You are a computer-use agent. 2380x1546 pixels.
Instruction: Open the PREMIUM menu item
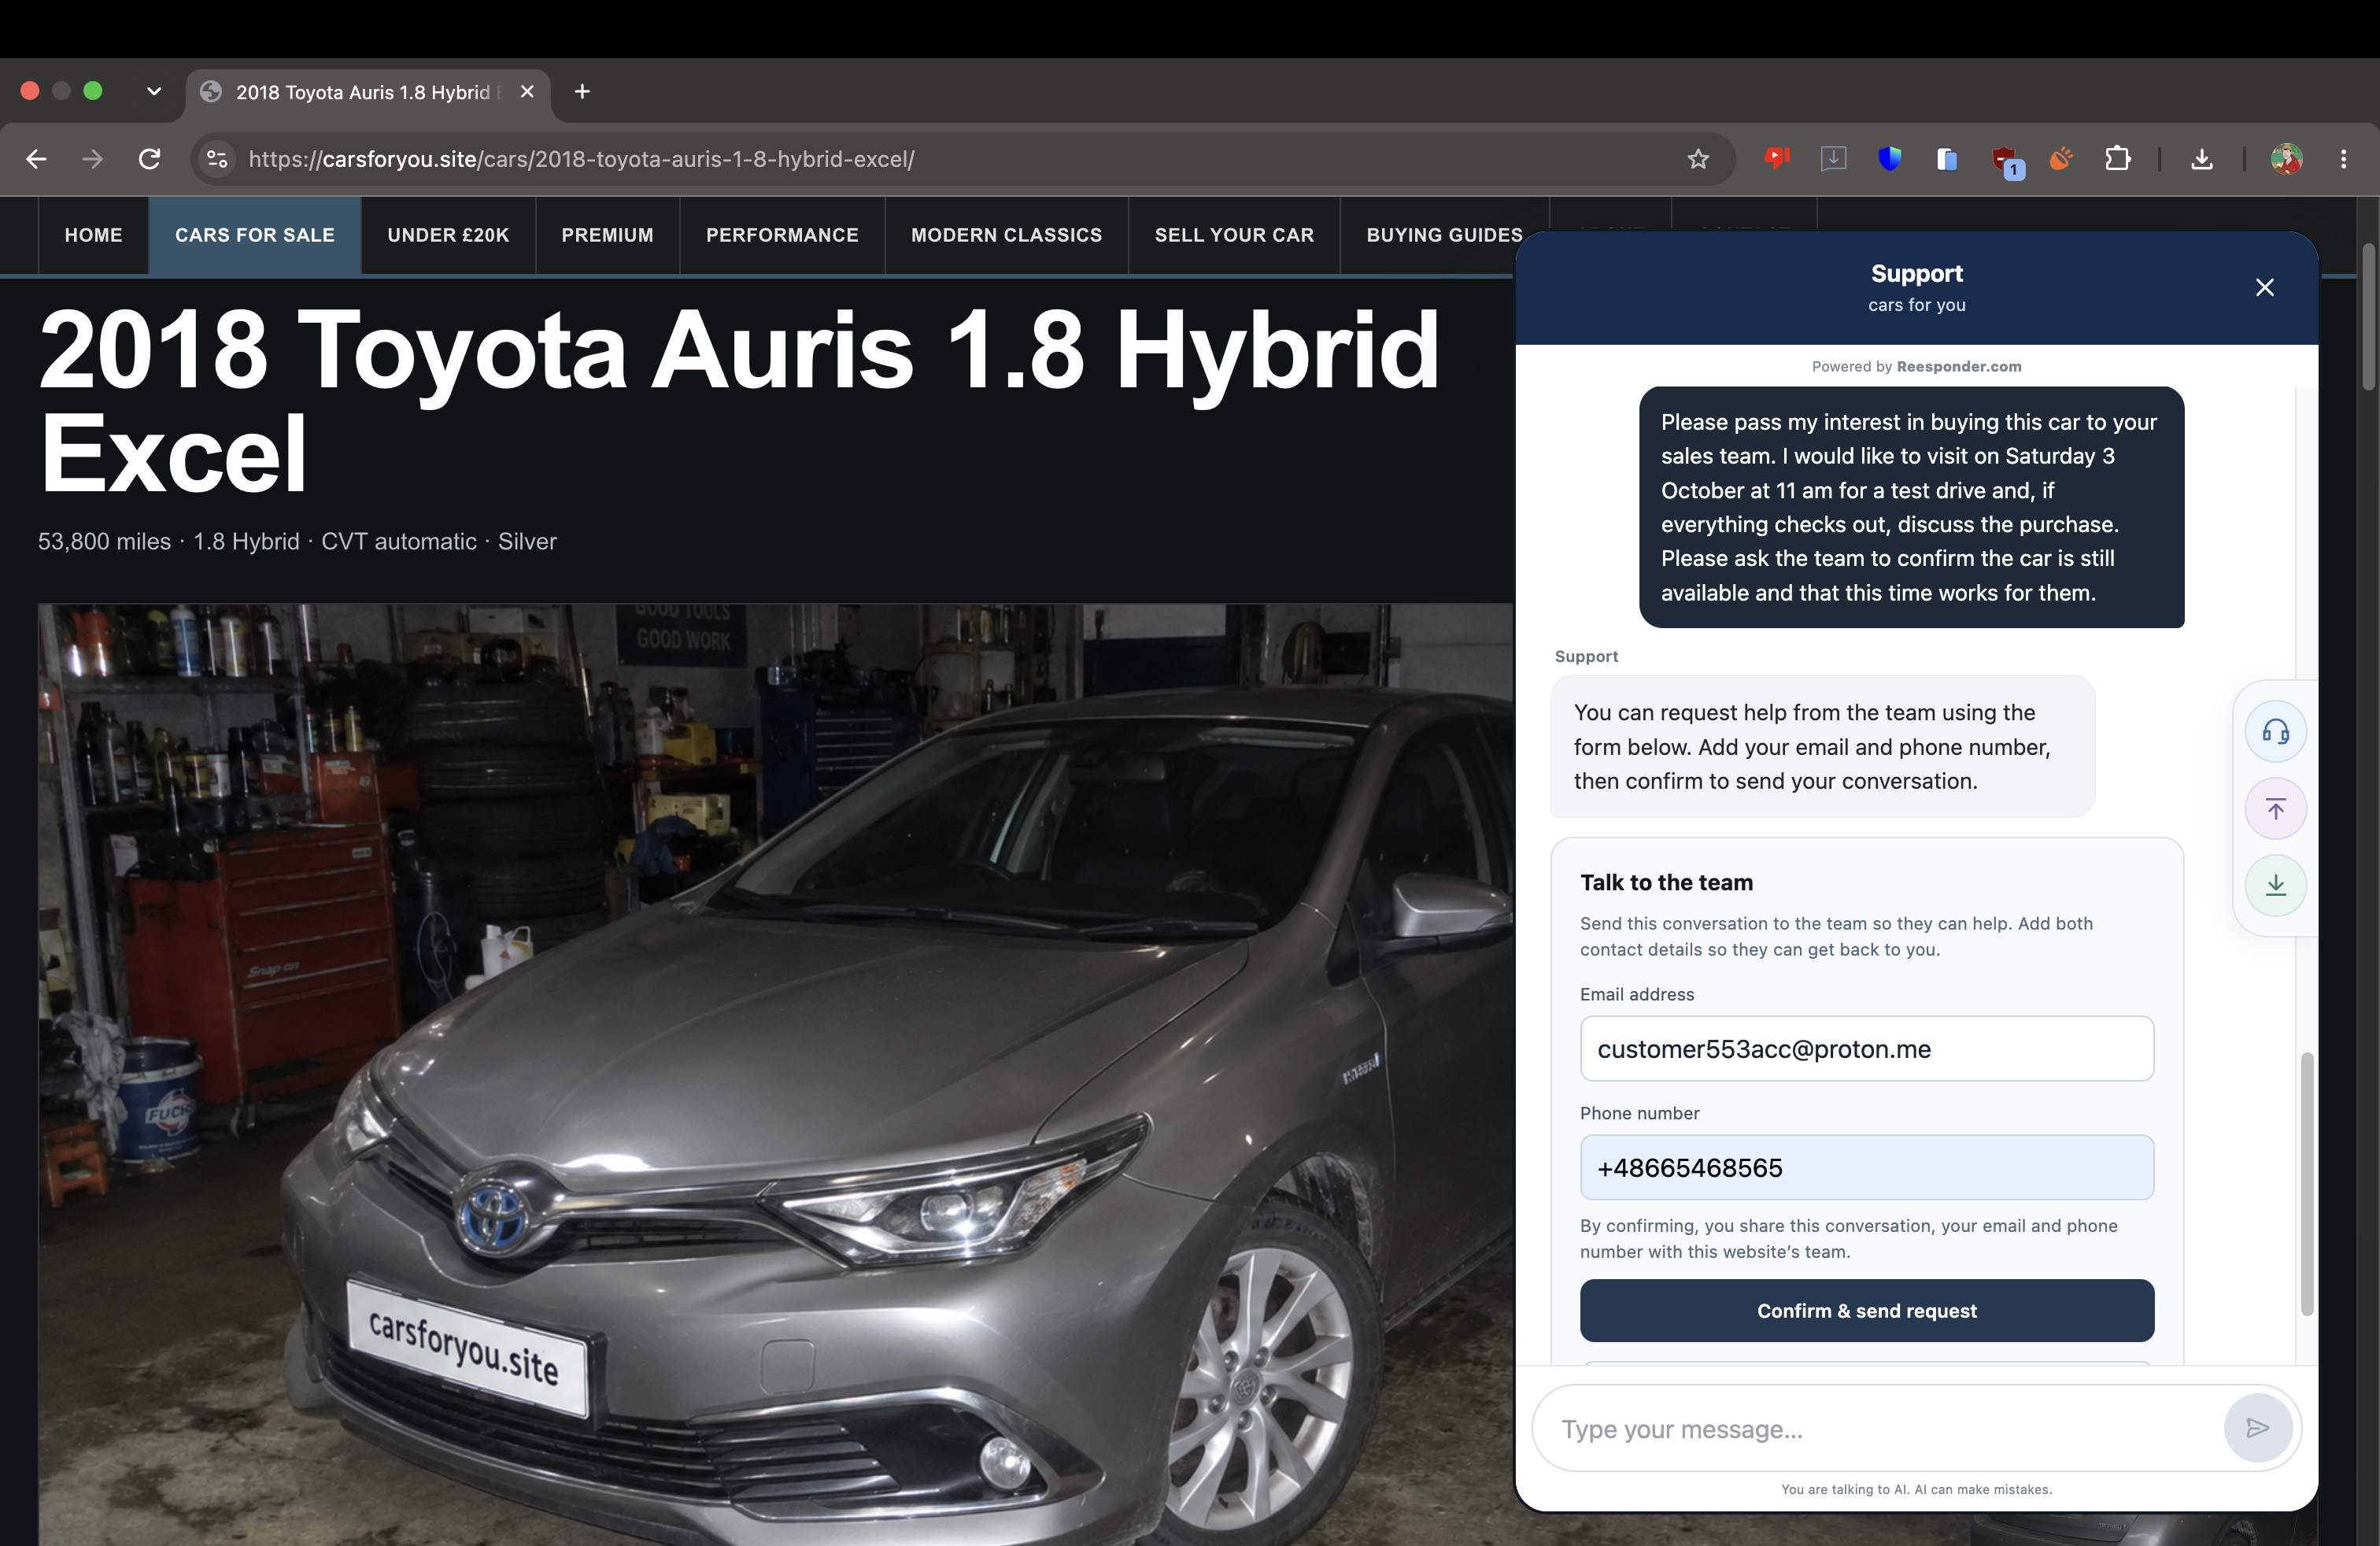pyautogui.click(x=608, y=235)
